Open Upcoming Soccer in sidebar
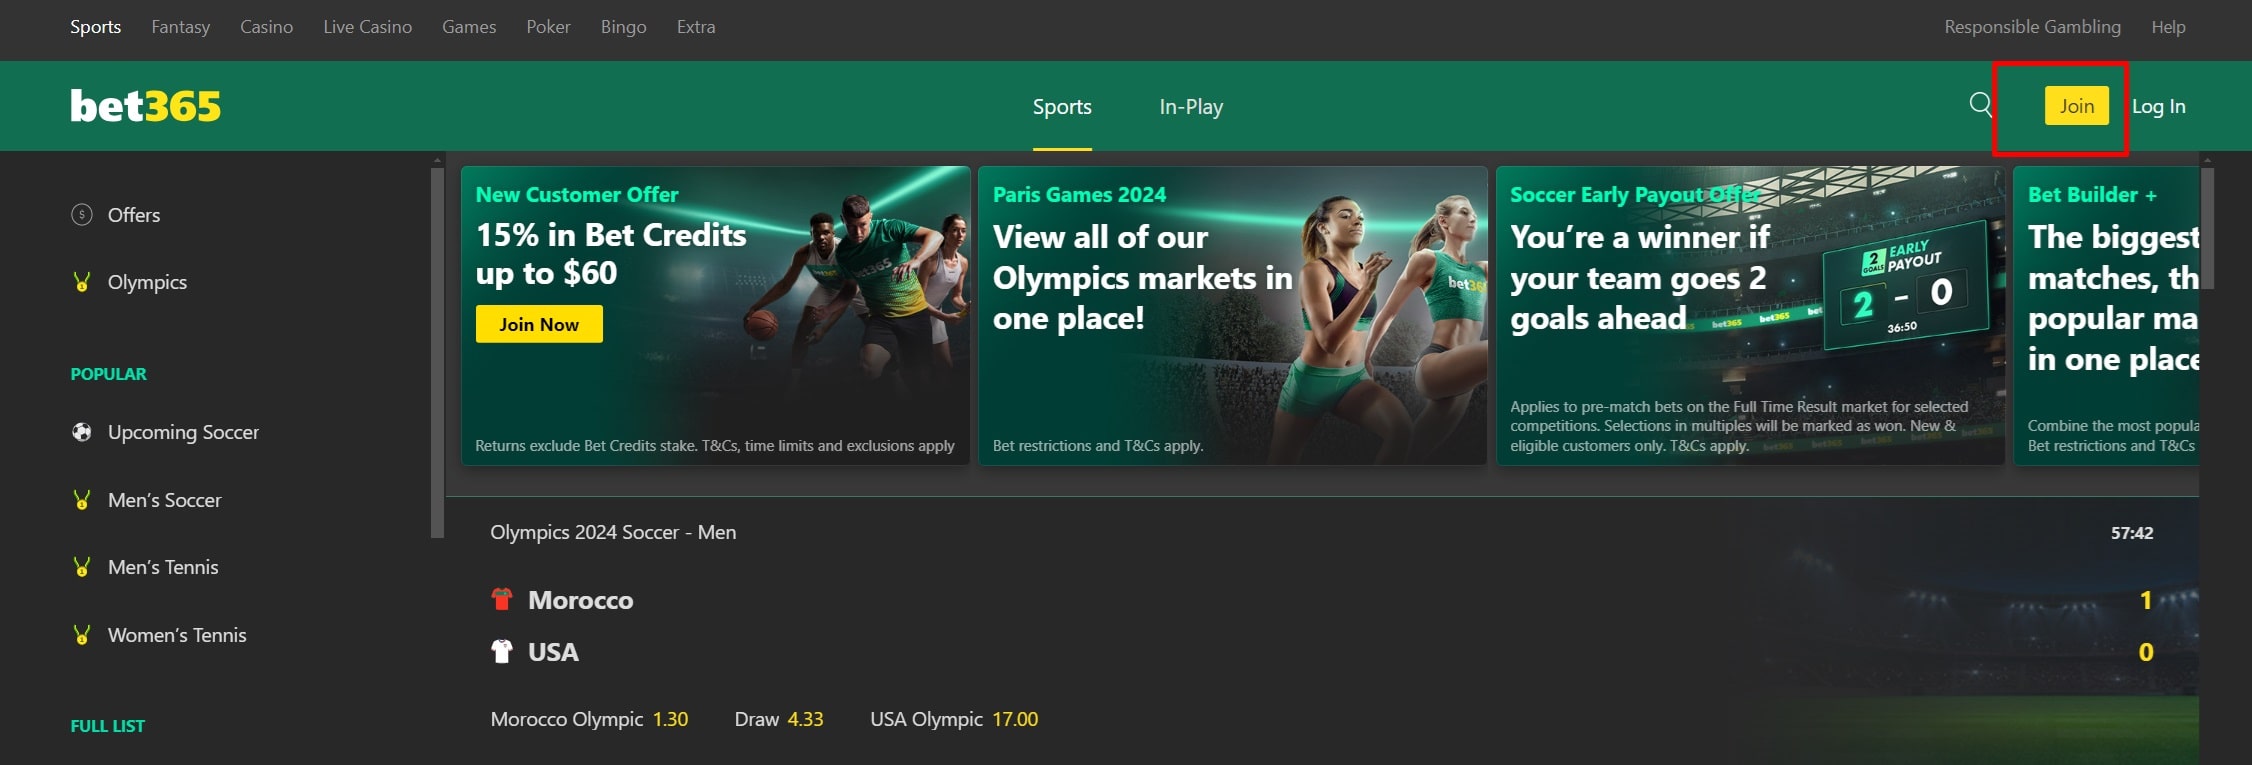Viewport: 2252px width, 765px height. [183, 432]
